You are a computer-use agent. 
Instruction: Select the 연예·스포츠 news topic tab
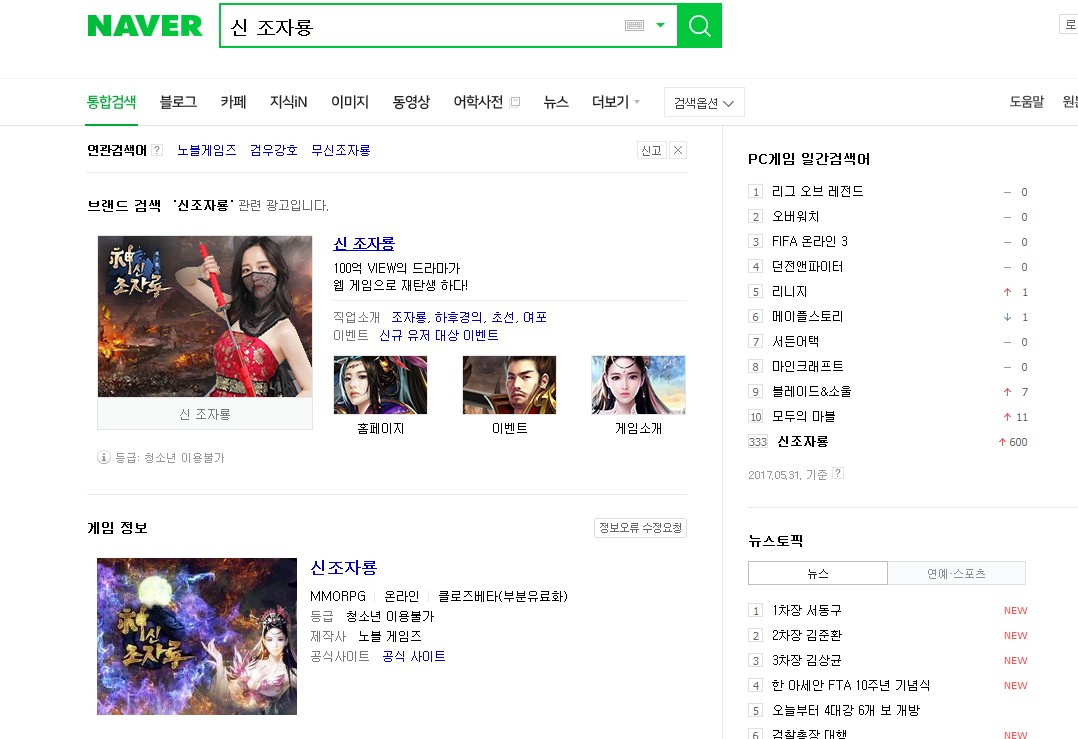coord(956,573)
